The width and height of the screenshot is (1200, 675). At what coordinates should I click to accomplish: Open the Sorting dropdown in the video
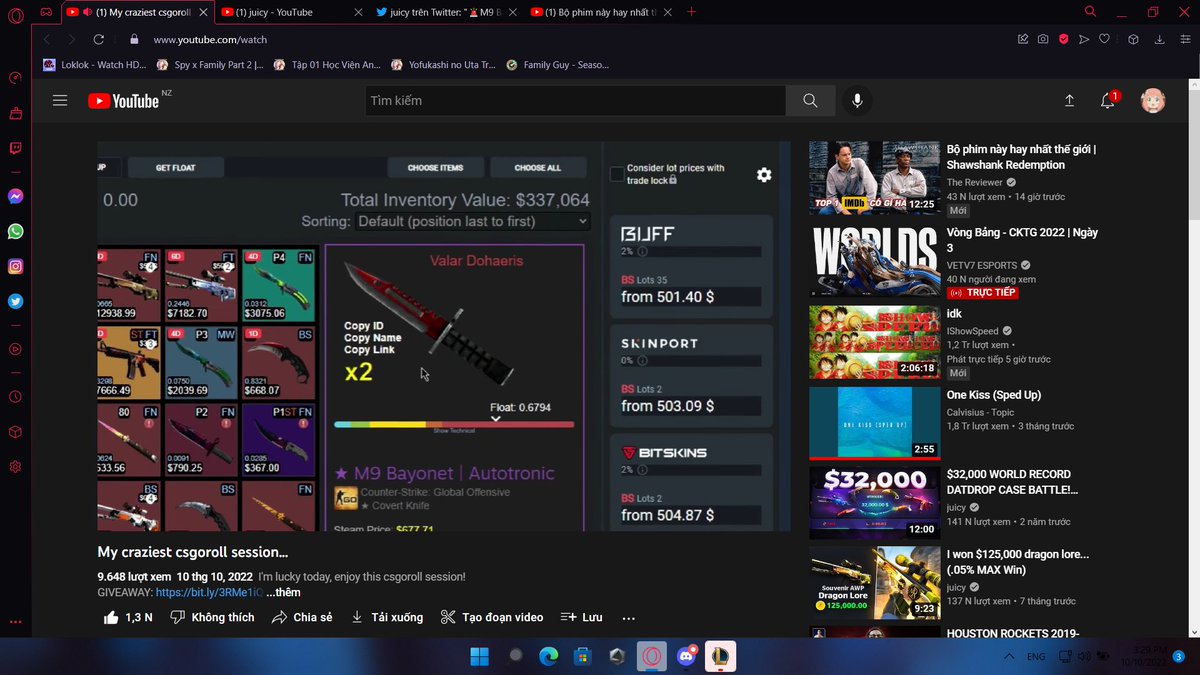coord(472,221)
